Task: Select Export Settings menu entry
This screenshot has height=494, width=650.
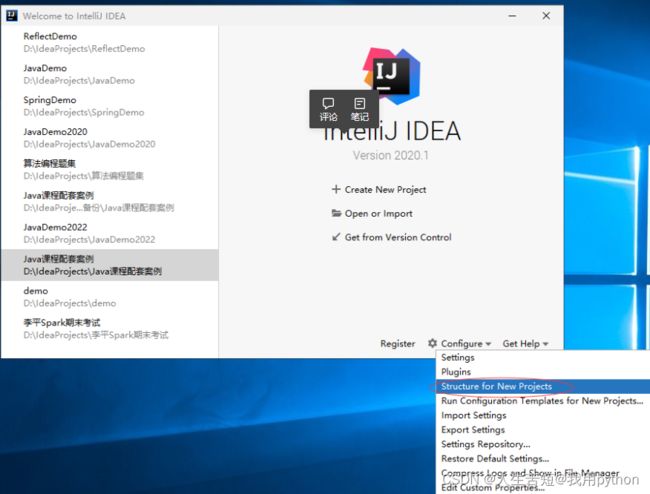Action: click(543, 430)
